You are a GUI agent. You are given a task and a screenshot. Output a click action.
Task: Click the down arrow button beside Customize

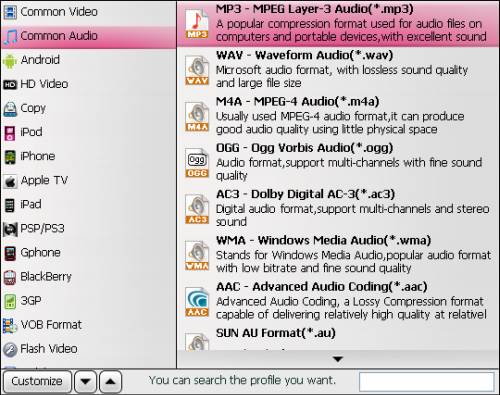coord(86,381)
